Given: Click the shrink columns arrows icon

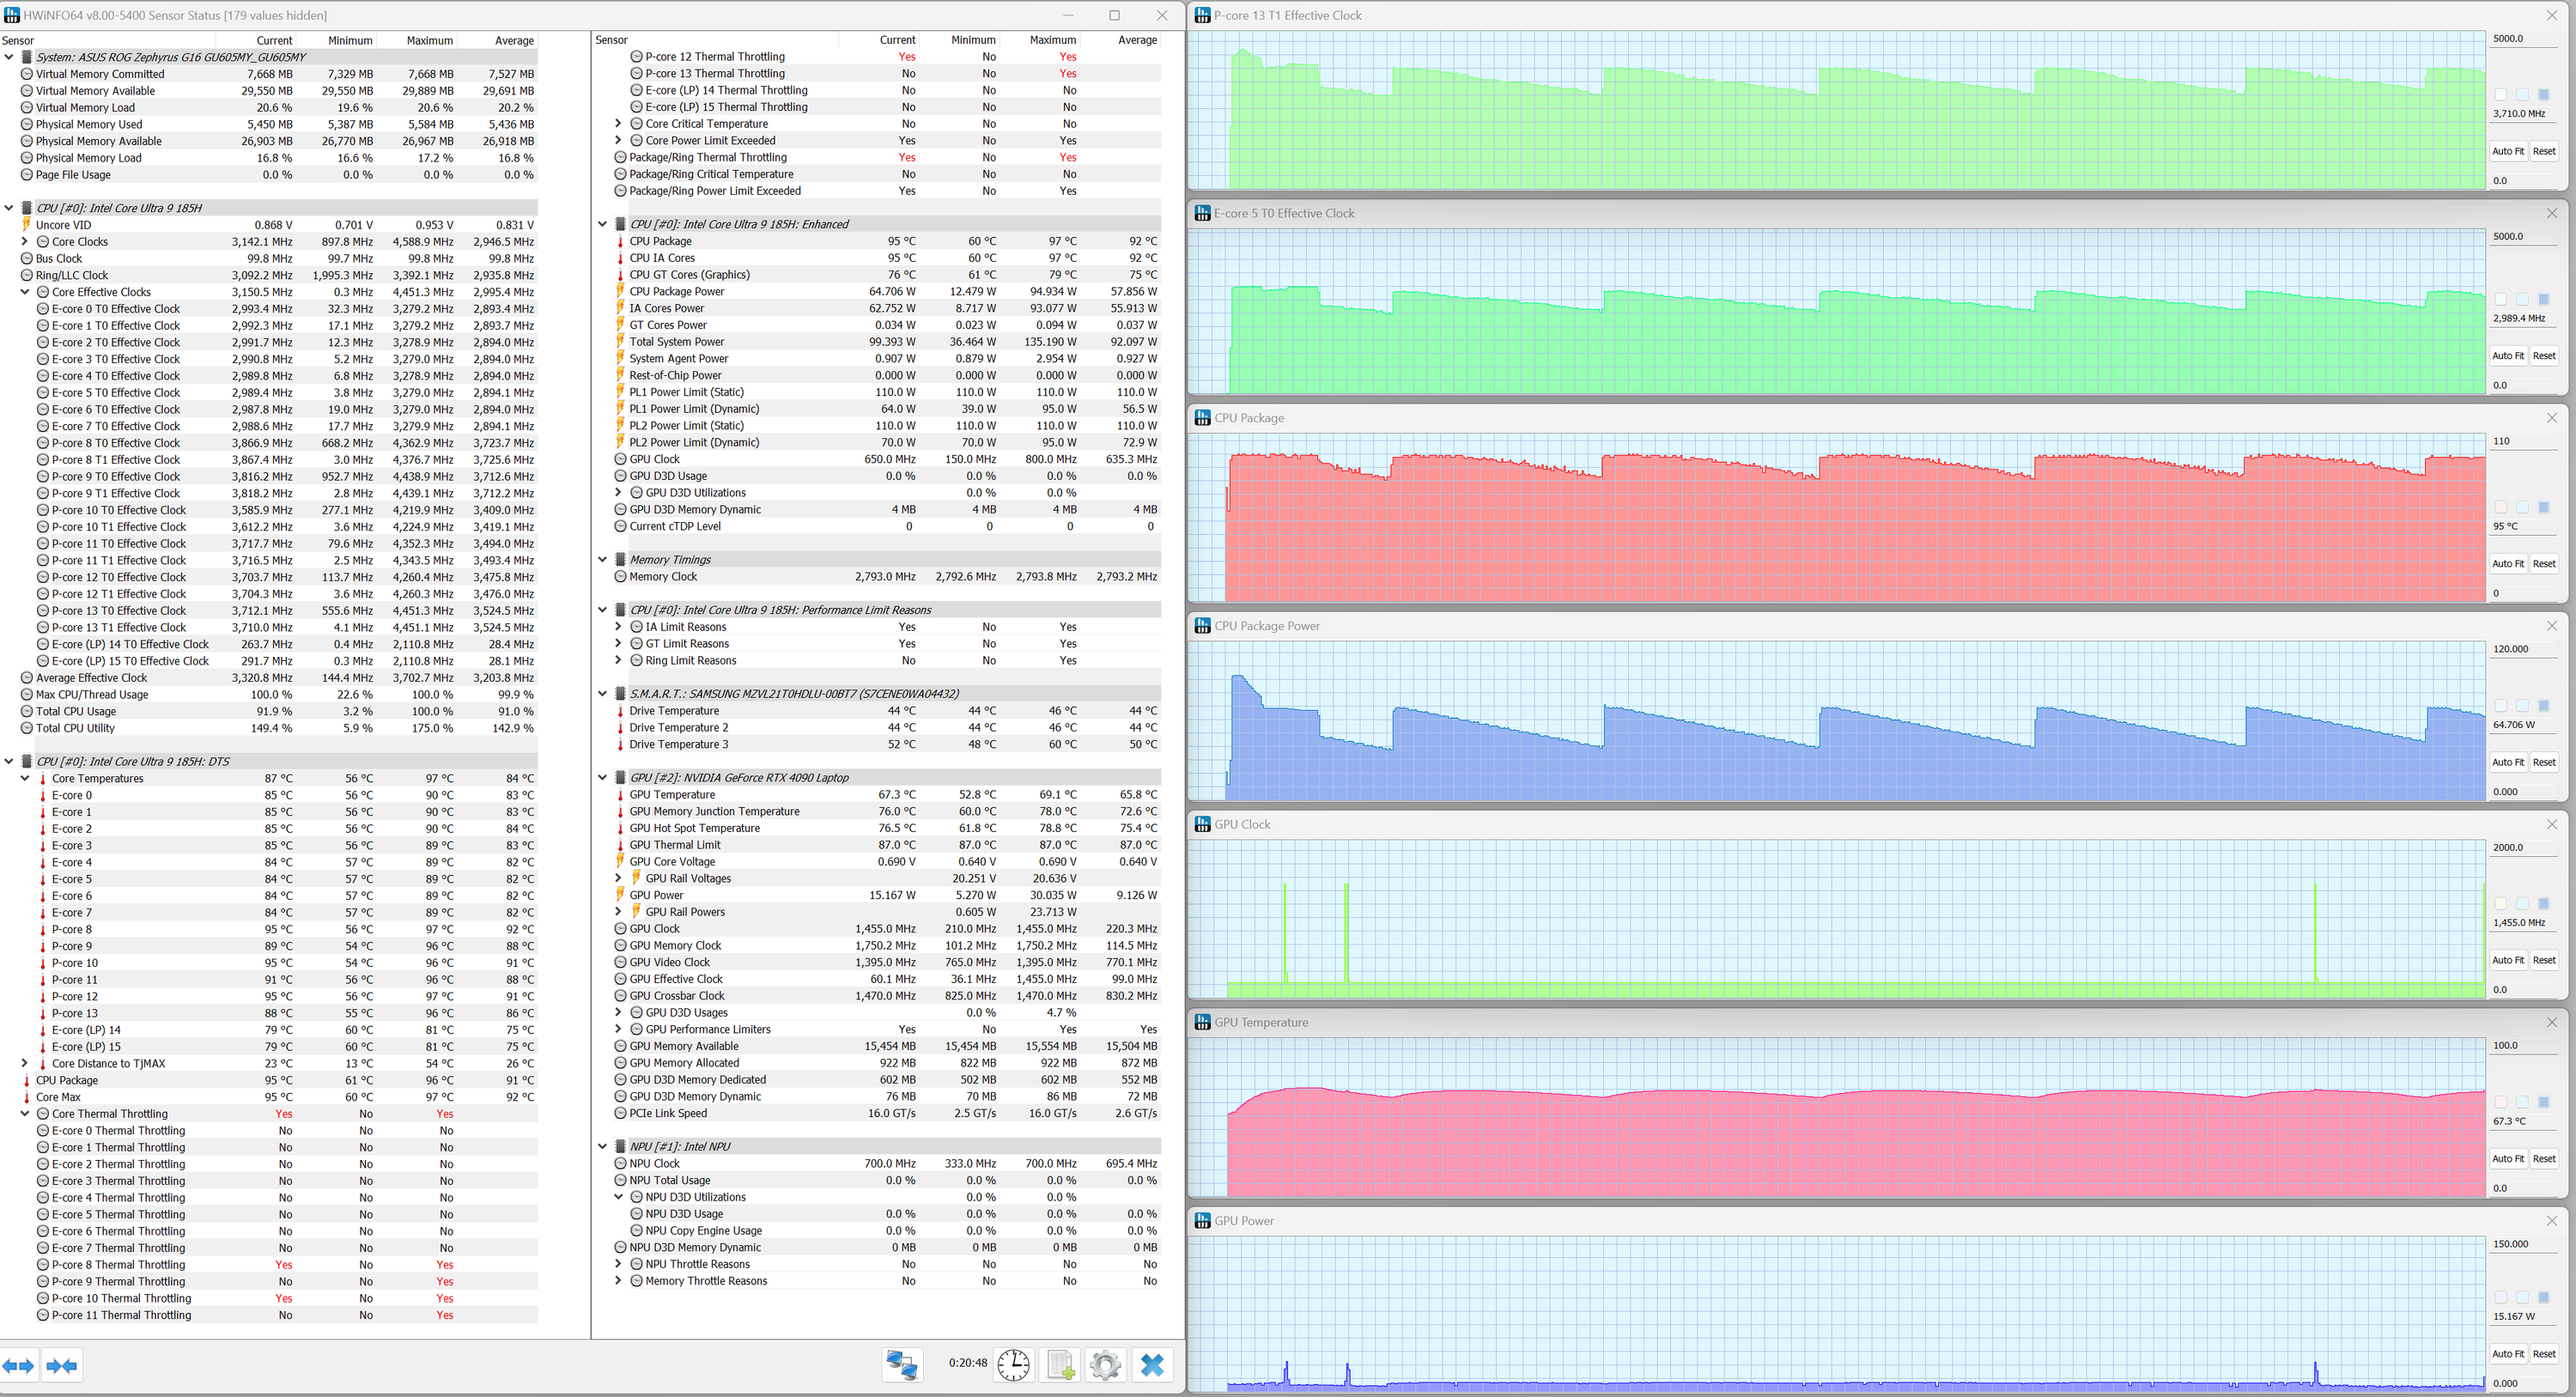Looking at the screenshot, I should (x=62, y=1365).
